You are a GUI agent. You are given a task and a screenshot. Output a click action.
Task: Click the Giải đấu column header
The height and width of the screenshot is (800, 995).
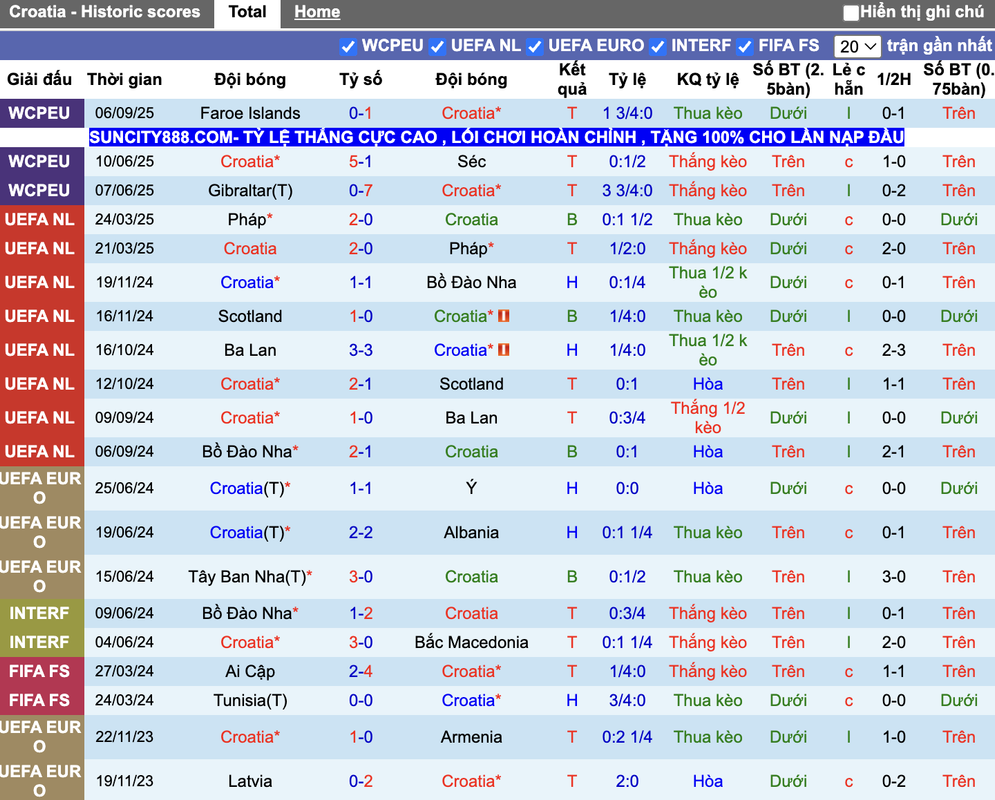click(x=39, y=79)
